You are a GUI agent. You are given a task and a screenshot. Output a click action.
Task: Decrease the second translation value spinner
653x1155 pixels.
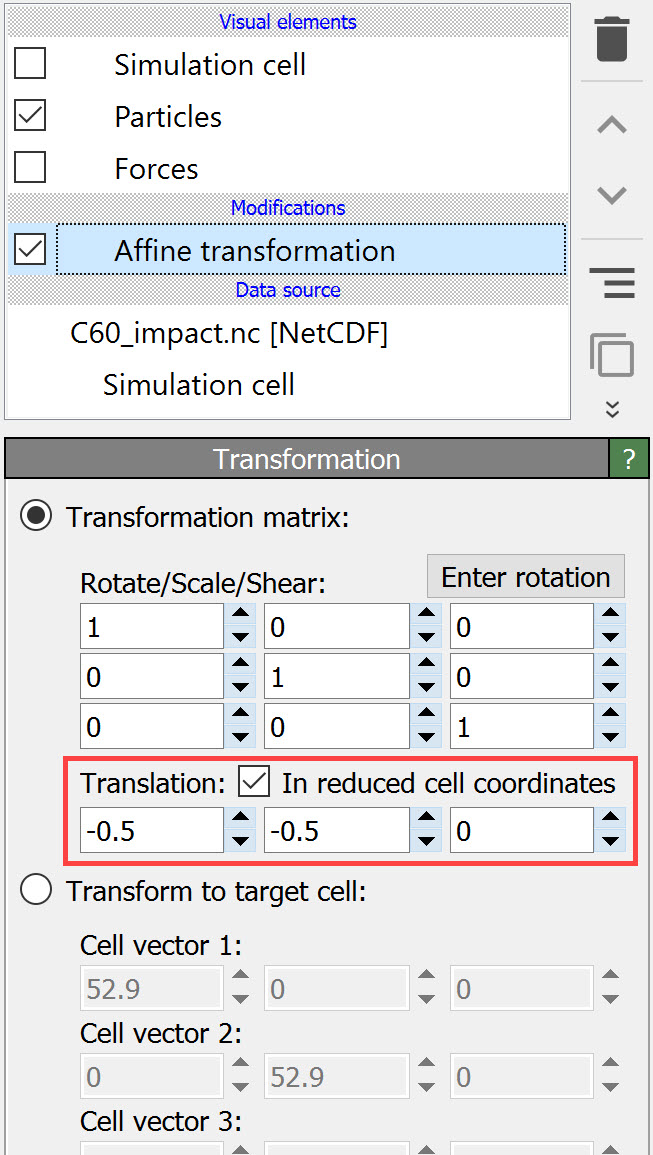point(426,842)
